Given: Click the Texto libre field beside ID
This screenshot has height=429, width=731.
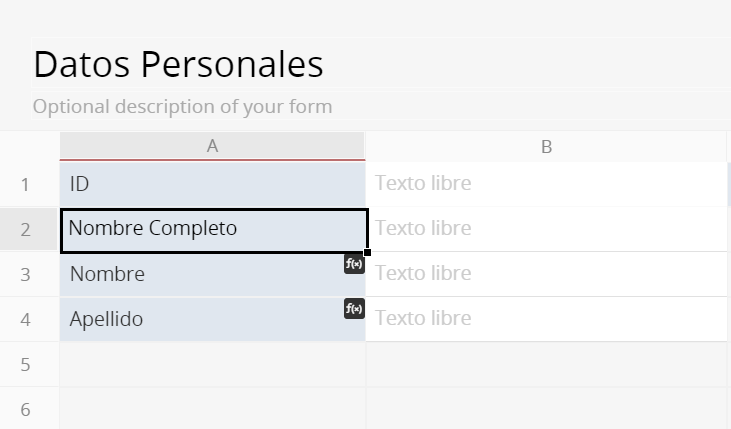Looking at the screenshot, I should tap(546, 184).
